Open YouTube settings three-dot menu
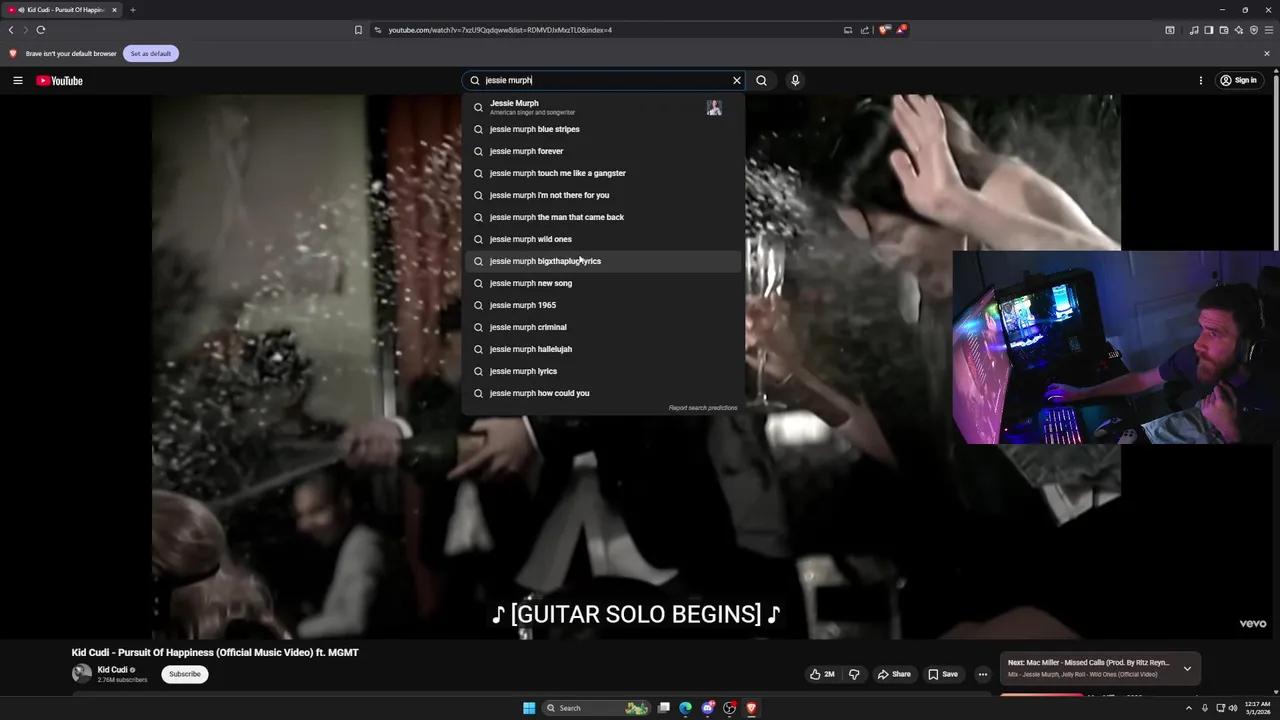This screenshot has height=720, width=1280. pos(1201,81)
